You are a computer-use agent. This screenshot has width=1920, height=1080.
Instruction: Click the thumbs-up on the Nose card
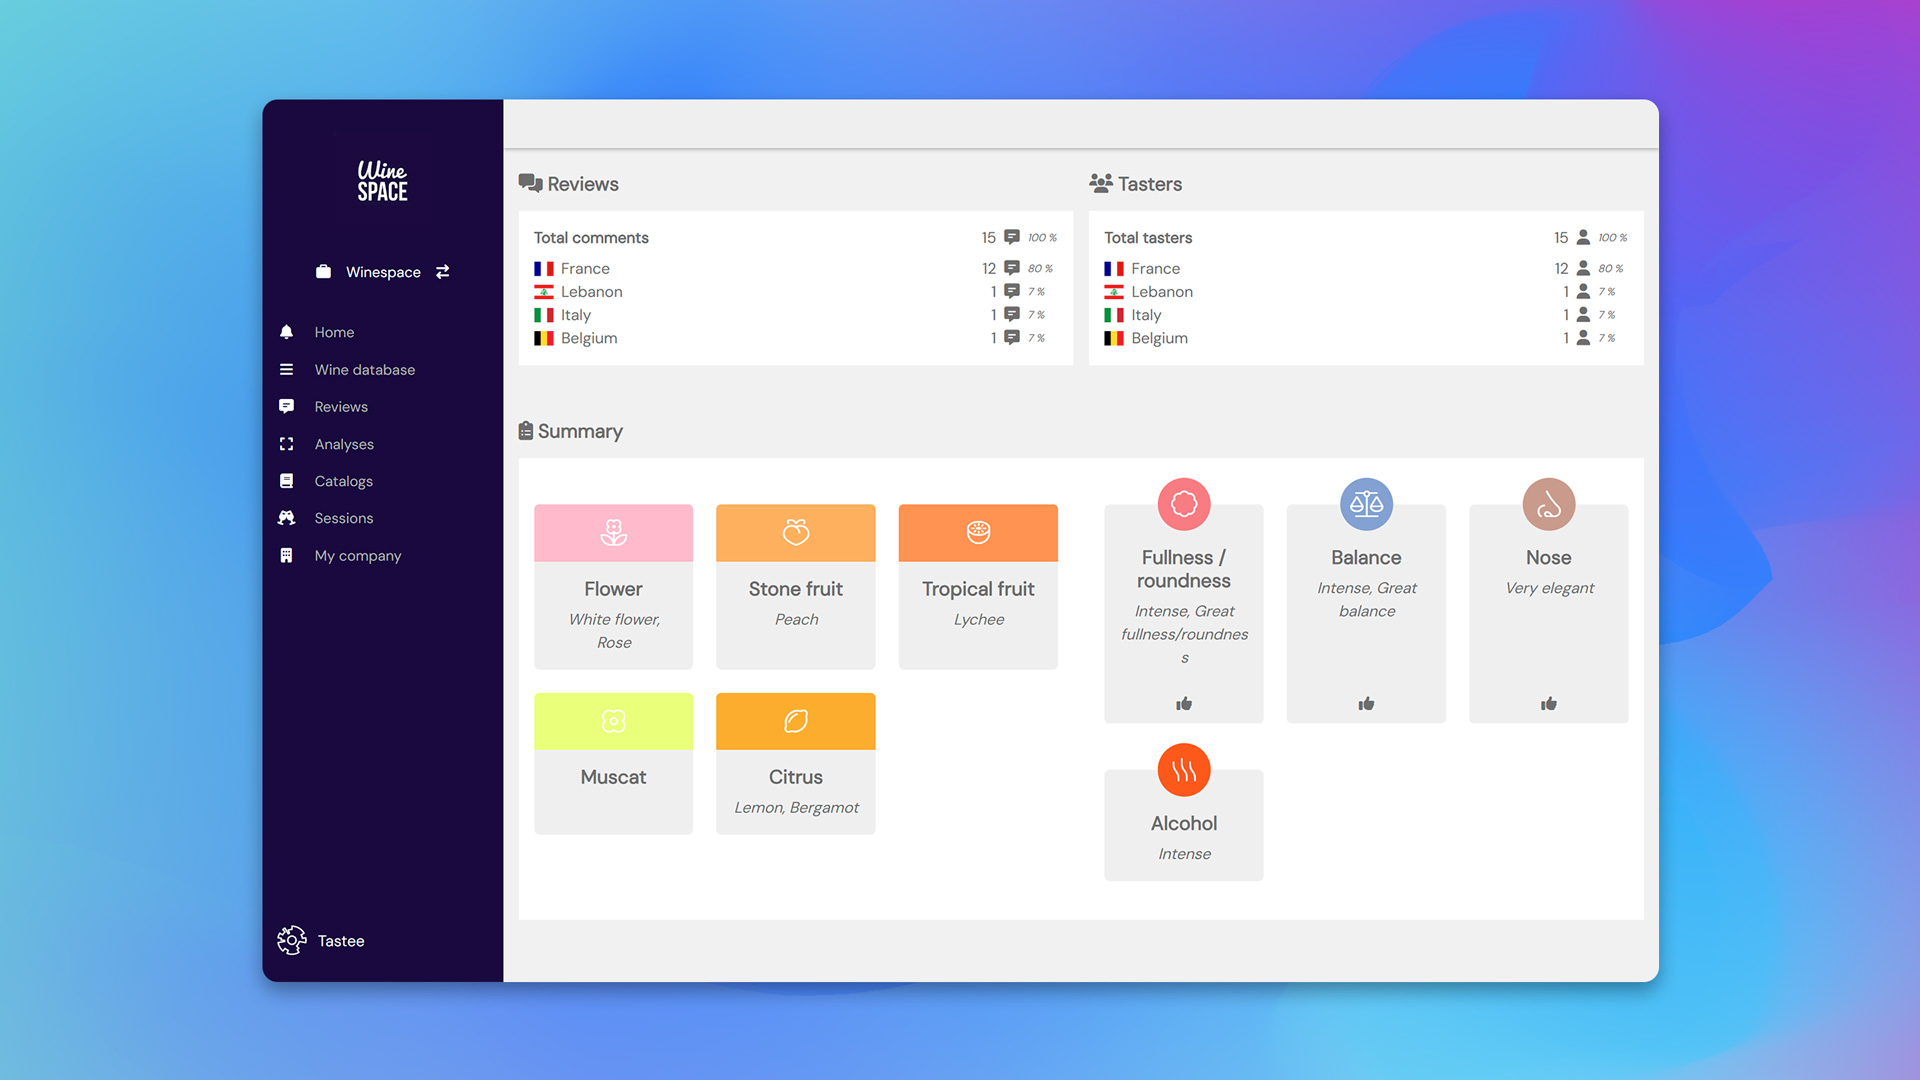coord(1548,704)
